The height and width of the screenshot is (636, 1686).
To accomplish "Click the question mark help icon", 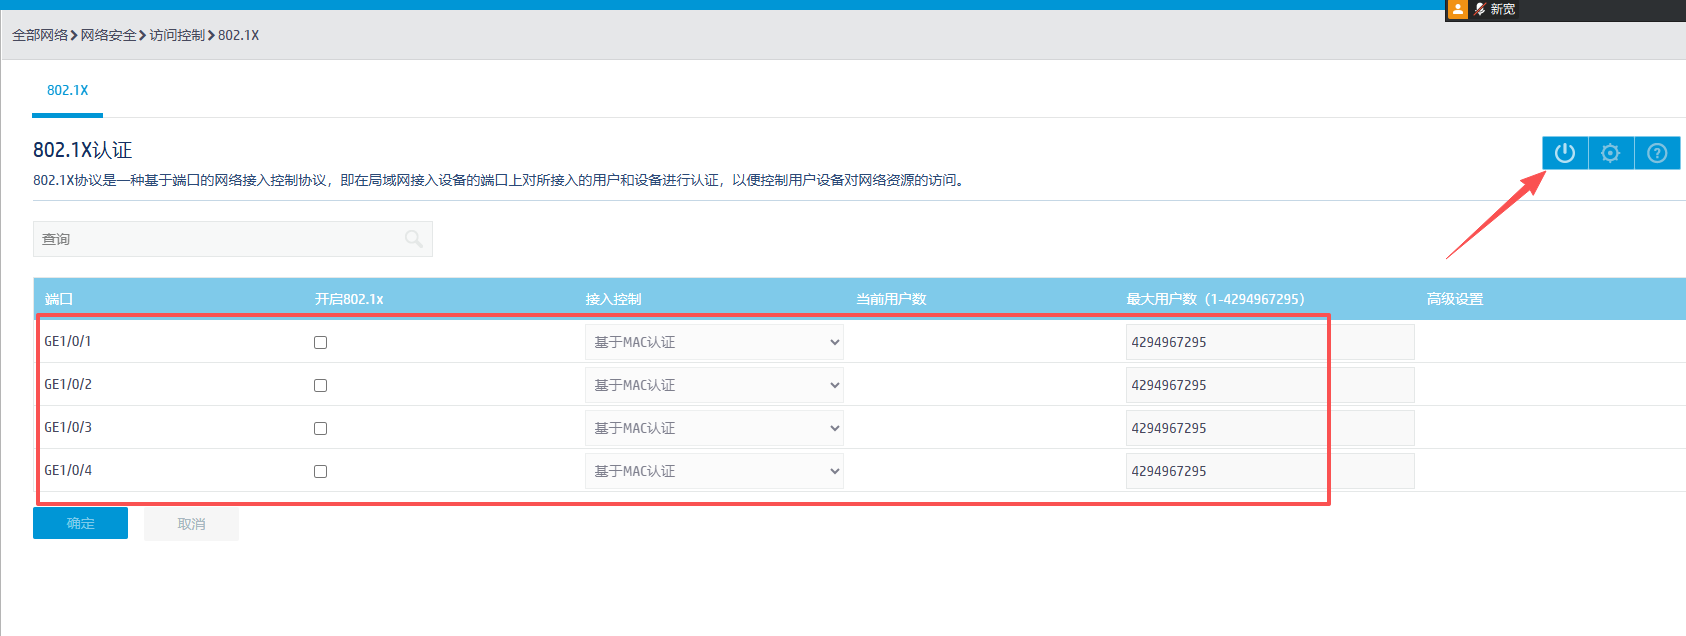I will (x=1657, y=153).
